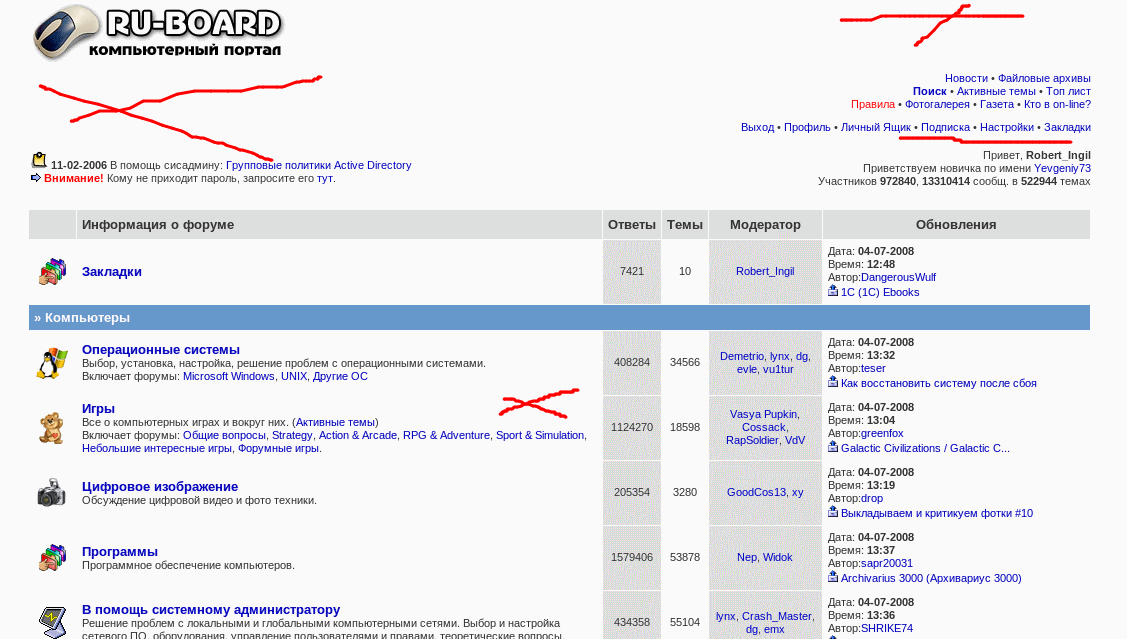Open the Кто в on-line? page
Screen dimensions: 1127x639
coord(1056,104)
